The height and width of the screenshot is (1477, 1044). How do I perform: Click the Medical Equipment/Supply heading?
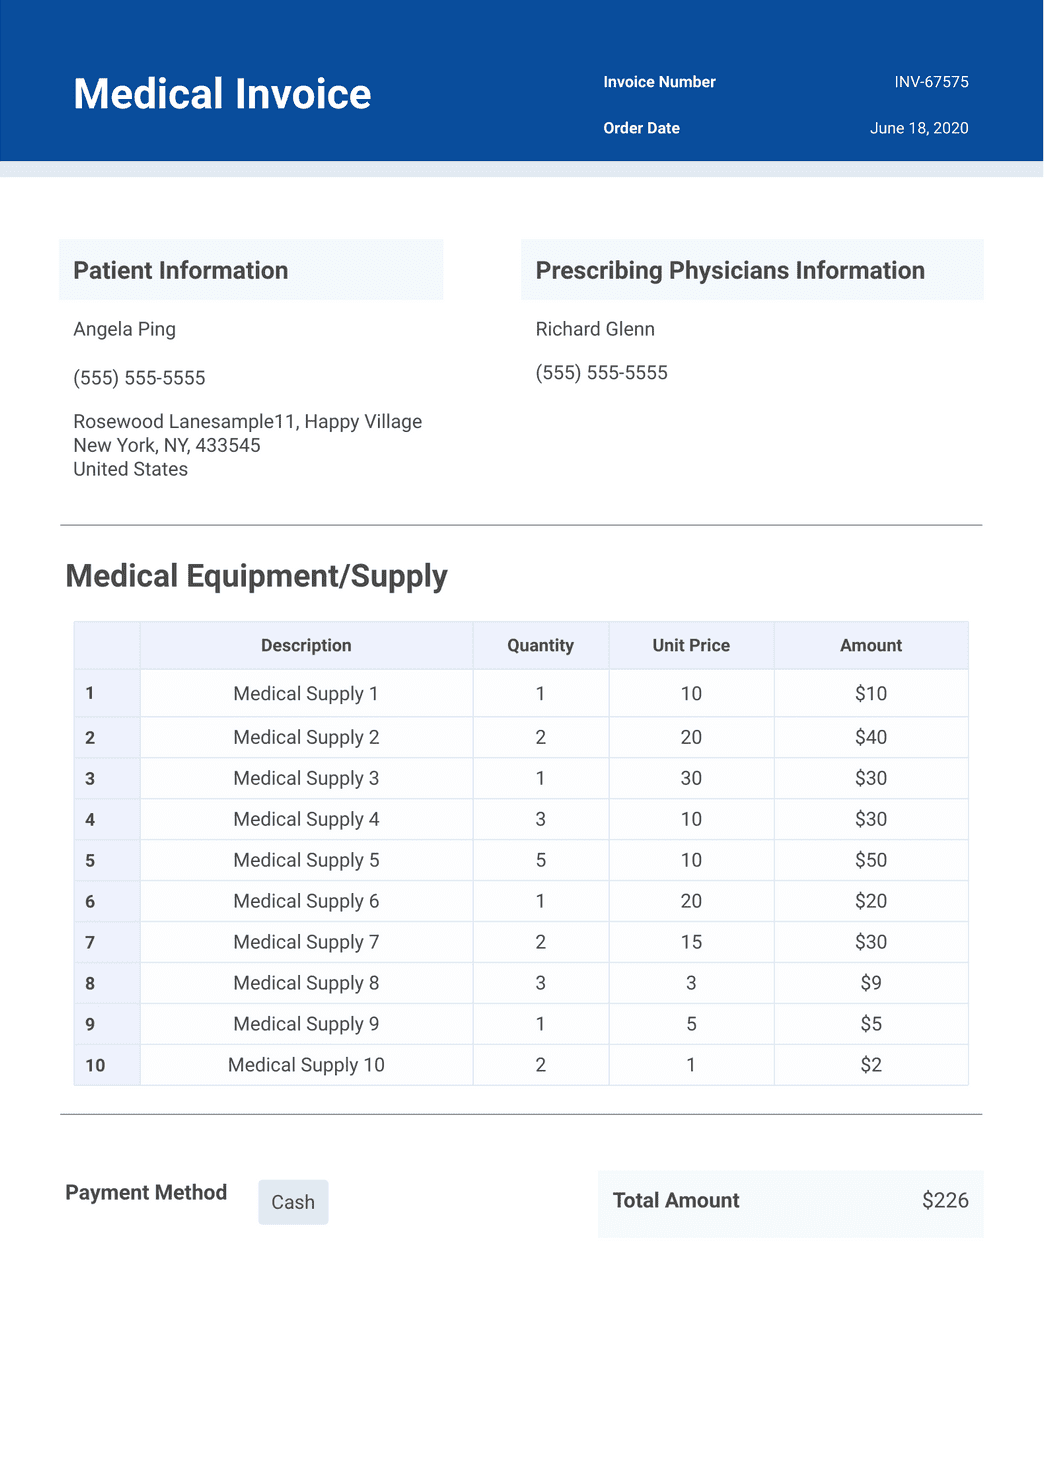pos(256,576)
